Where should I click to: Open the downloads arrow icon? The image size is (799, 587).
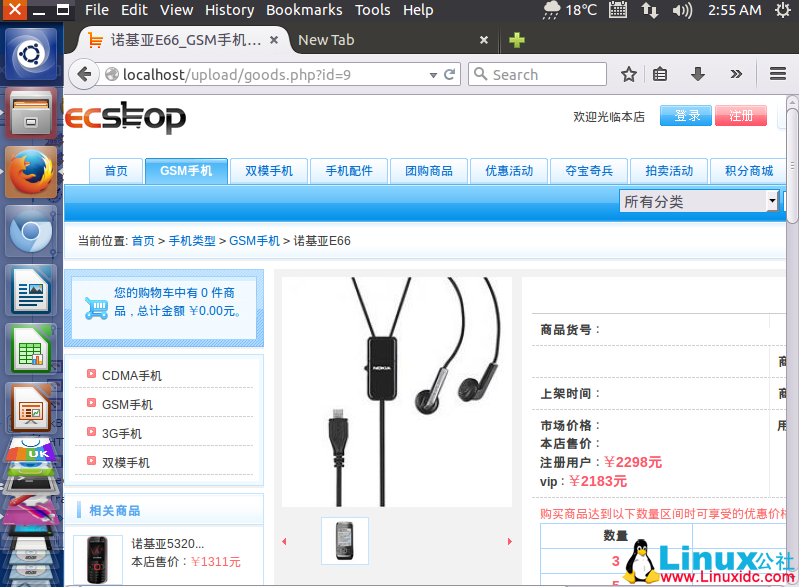pos(698,74)
